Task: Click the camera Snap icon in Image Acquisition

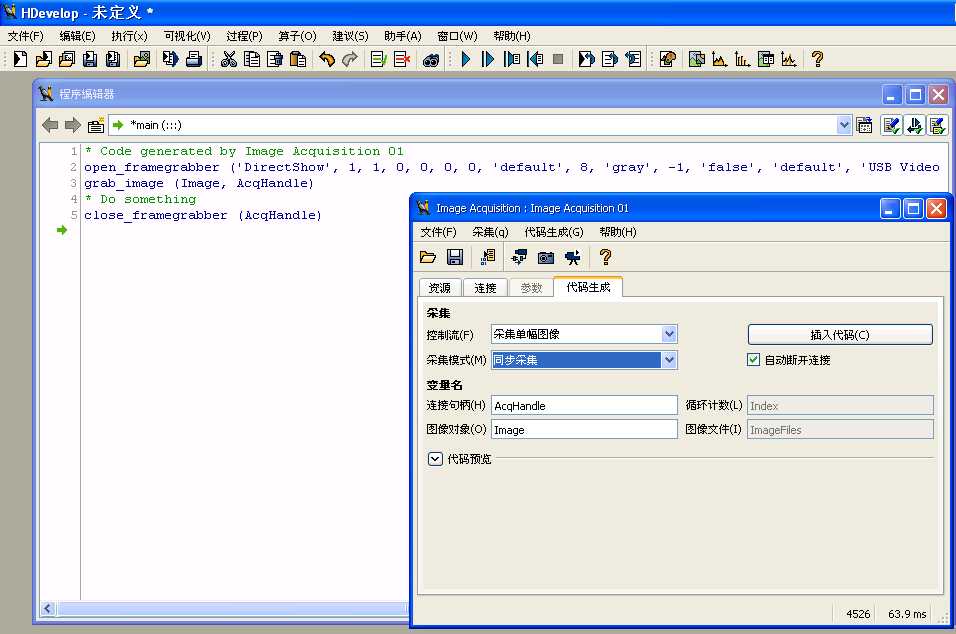Action: tap(546, 257)
